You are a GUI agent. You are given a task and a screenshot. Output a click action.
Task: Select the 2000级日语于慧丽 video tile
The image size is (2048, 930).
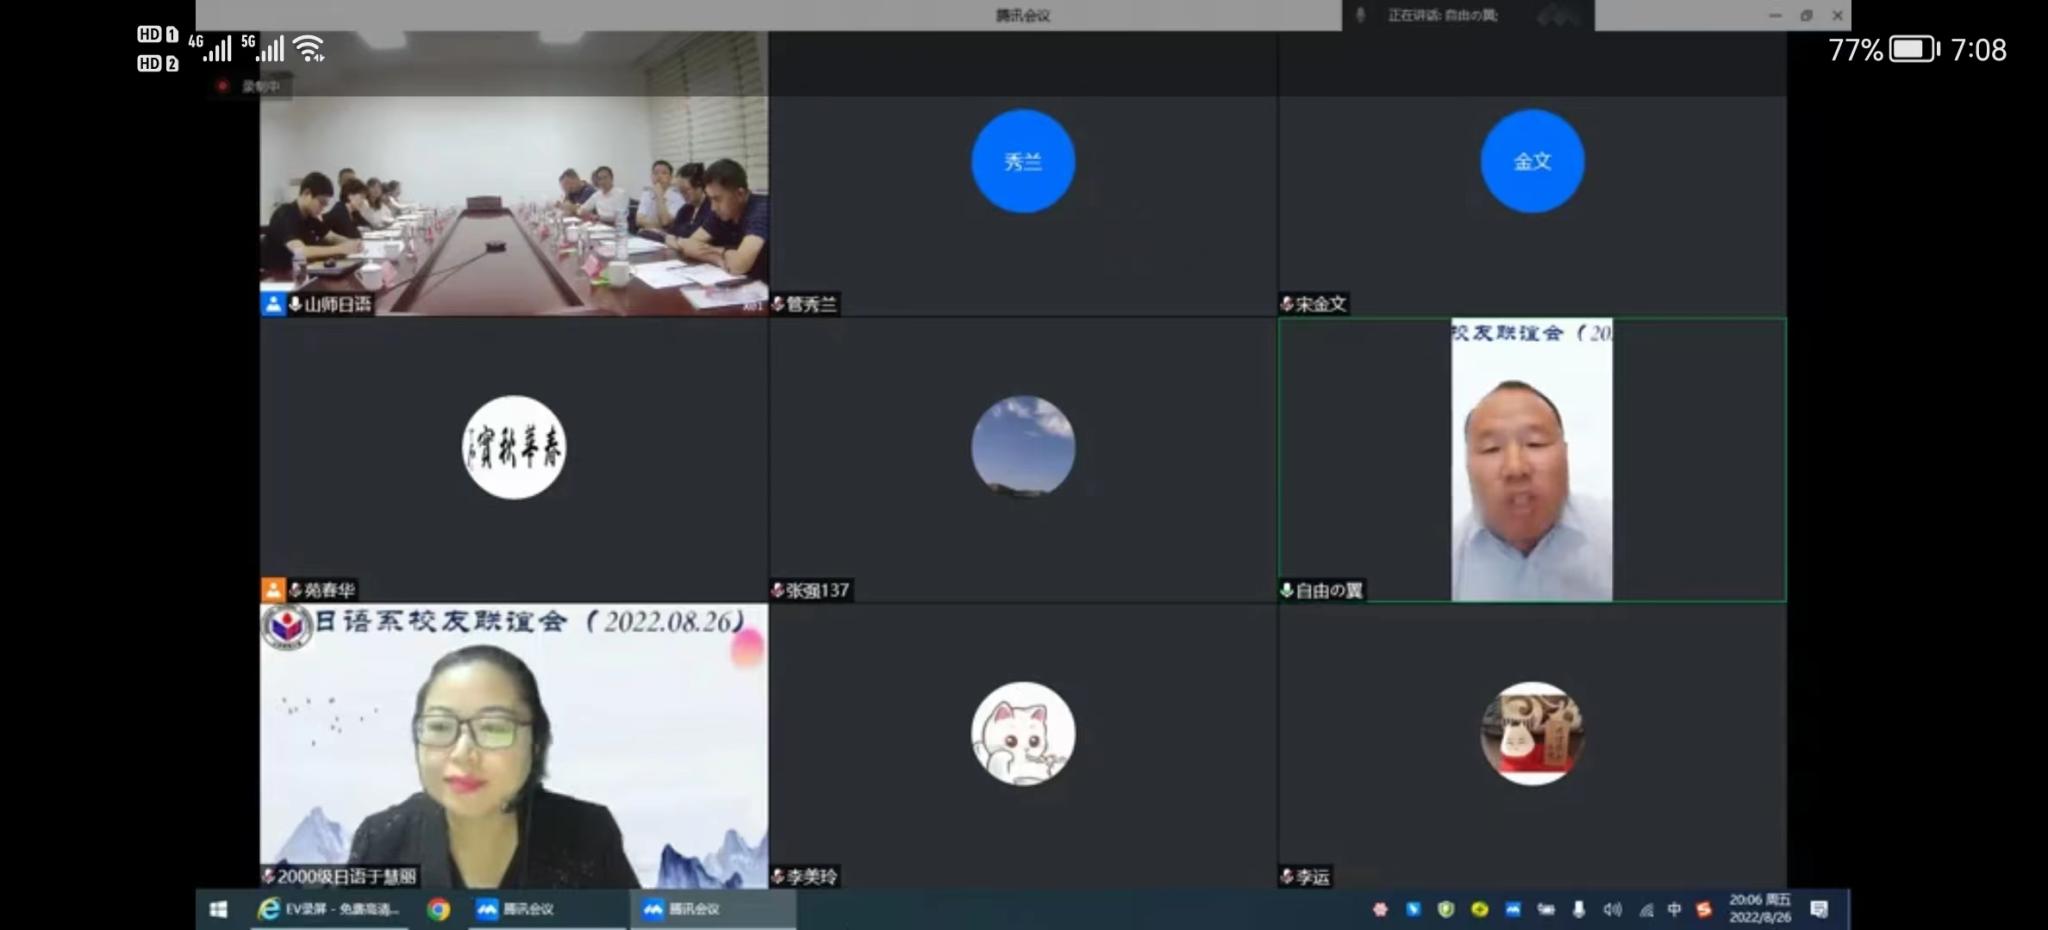(513, 745)
